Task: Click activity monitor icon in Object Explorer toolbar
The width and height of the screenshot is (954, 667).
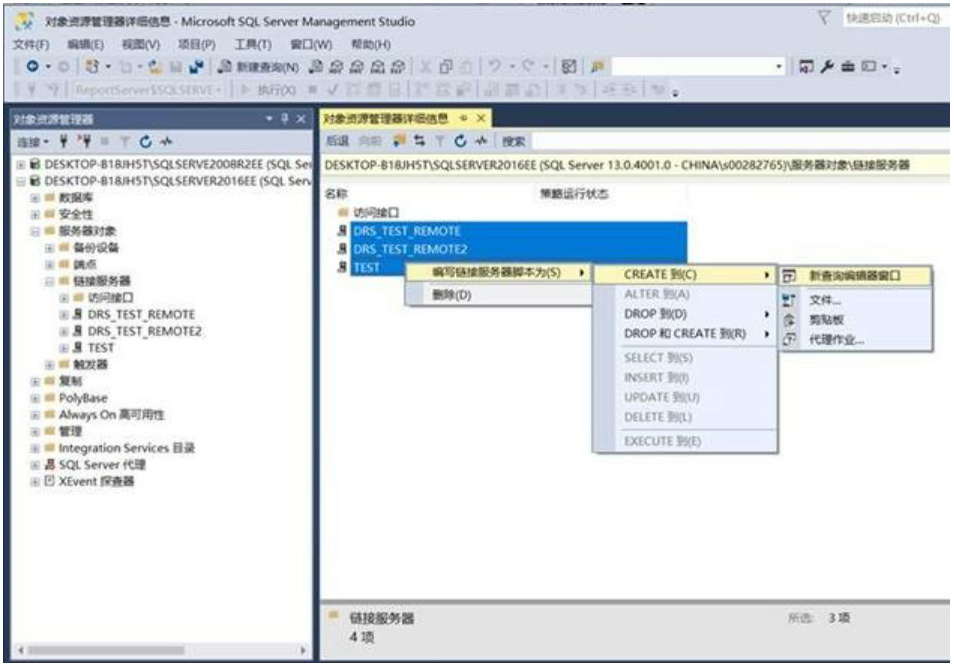Action: point(166,142)
